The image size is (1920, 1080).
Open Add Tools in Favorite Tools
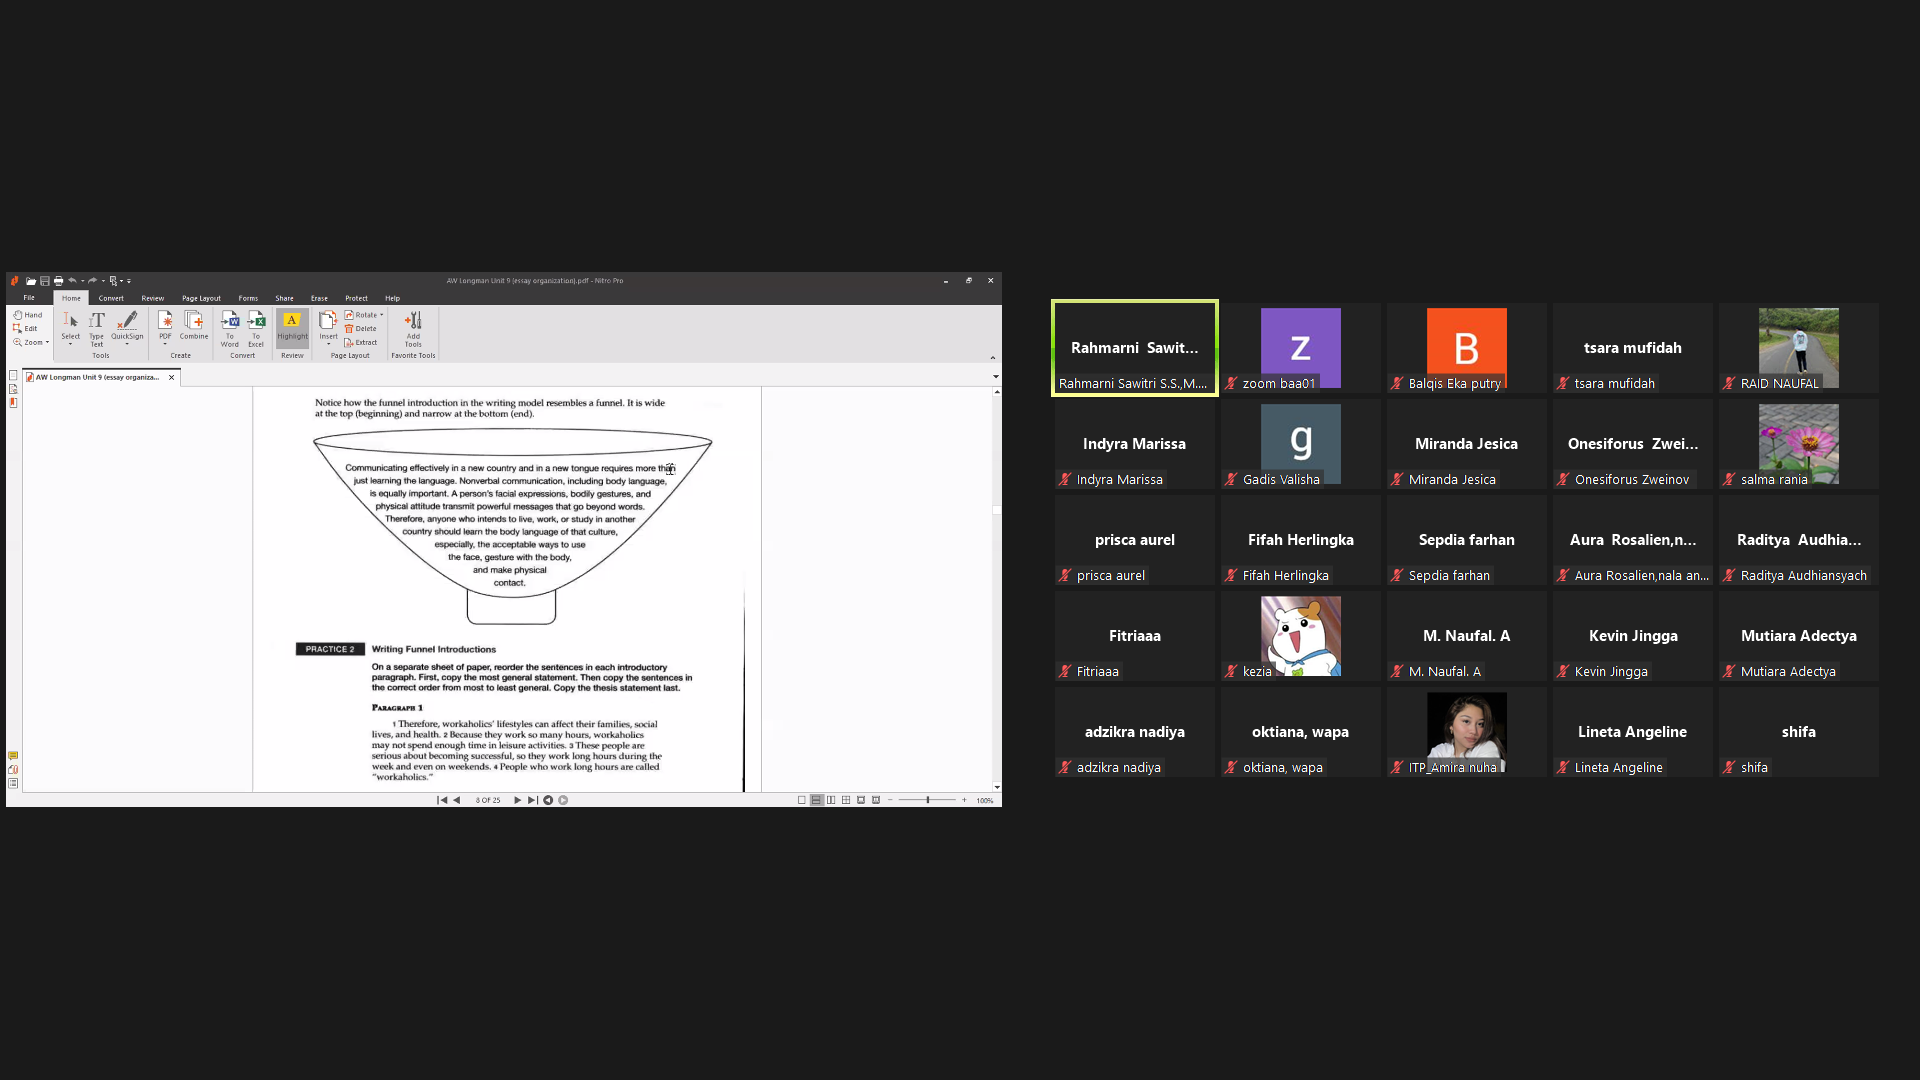click(x=413, y=328)
